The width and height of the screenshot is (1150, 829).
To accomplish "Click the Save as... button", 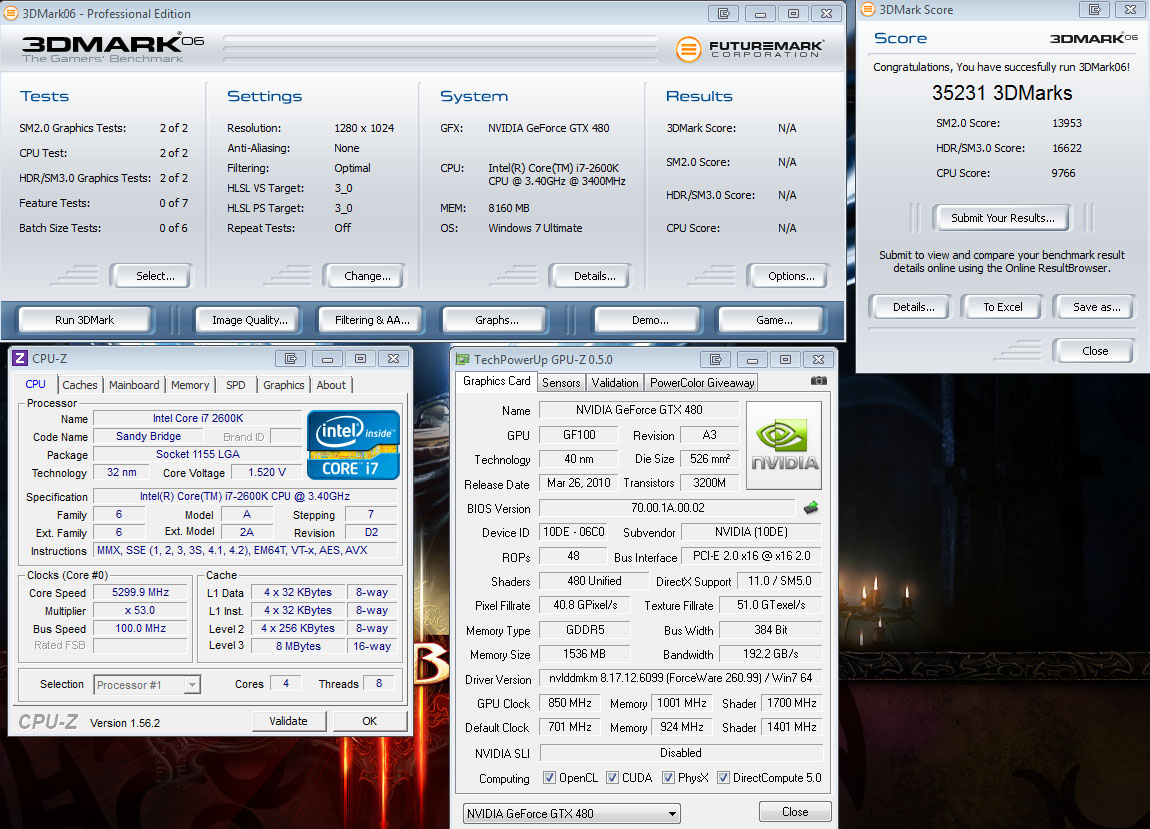I will [1096, 307].
